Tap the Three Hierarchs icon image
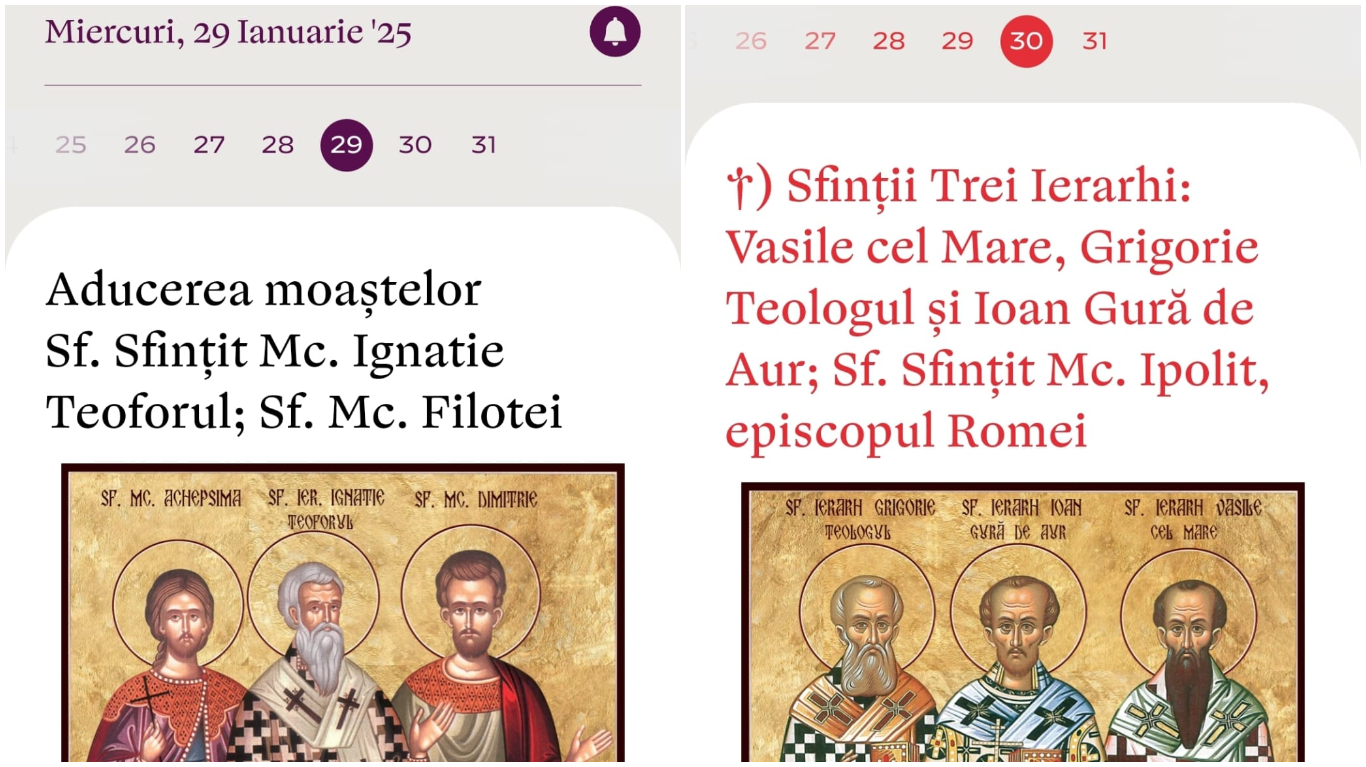The image size is (1366, 767). 1023,624
